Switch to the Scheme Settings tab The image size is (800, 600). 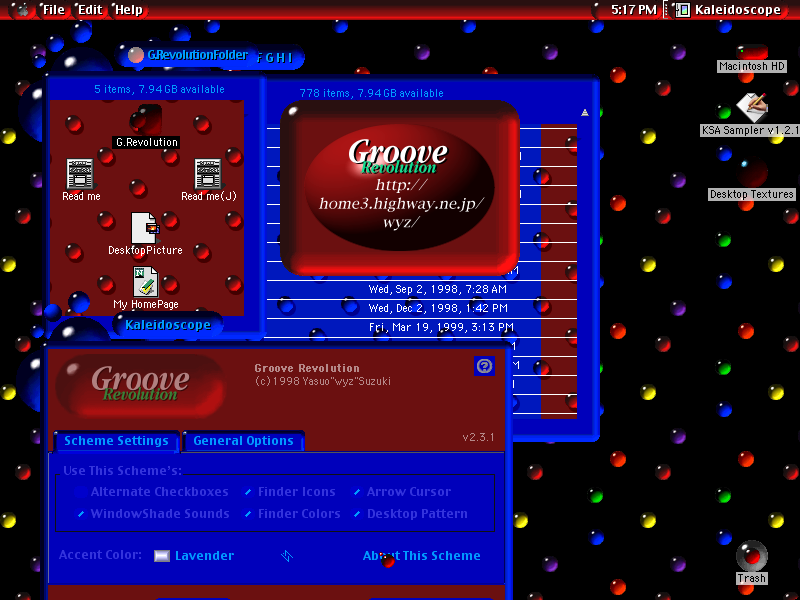[116, 441]
